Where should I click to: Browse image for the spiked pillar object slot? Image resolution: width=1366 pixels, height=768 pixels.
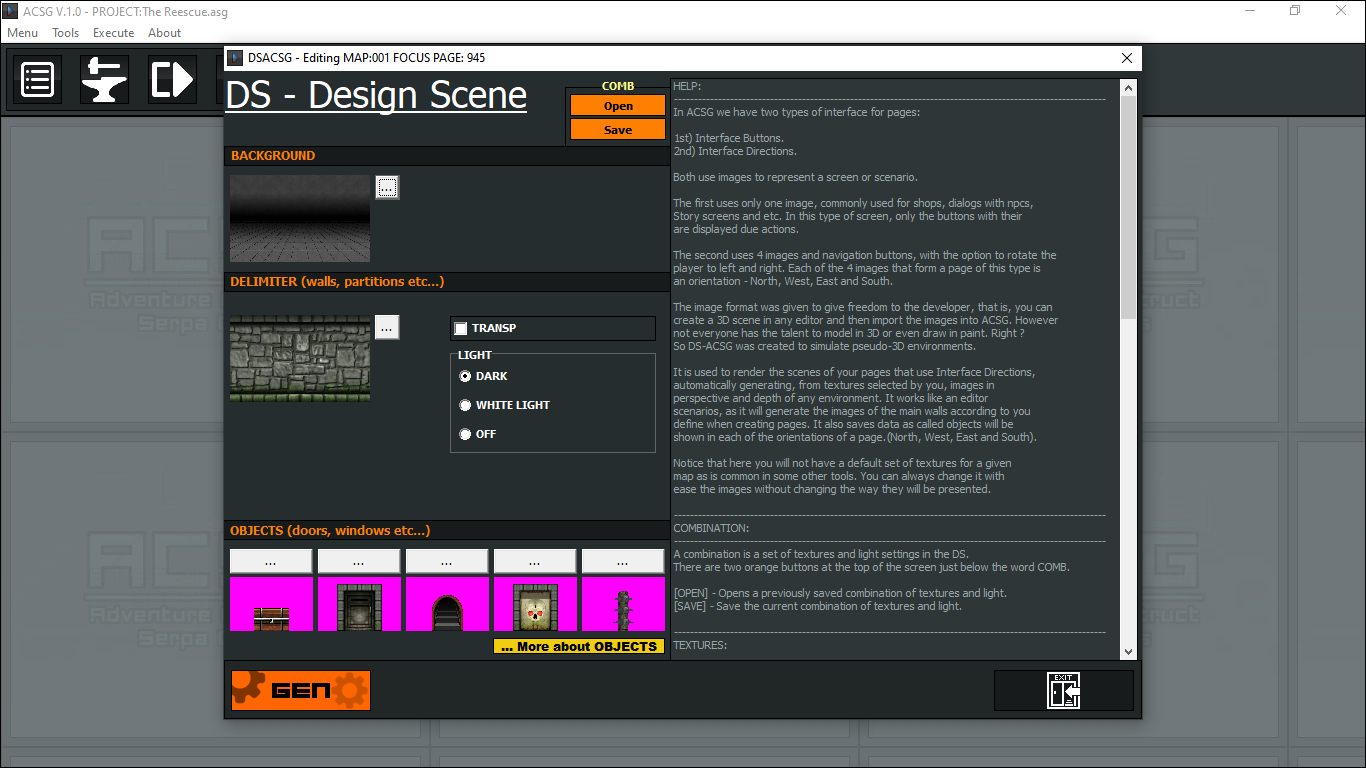tap(623, 561)
